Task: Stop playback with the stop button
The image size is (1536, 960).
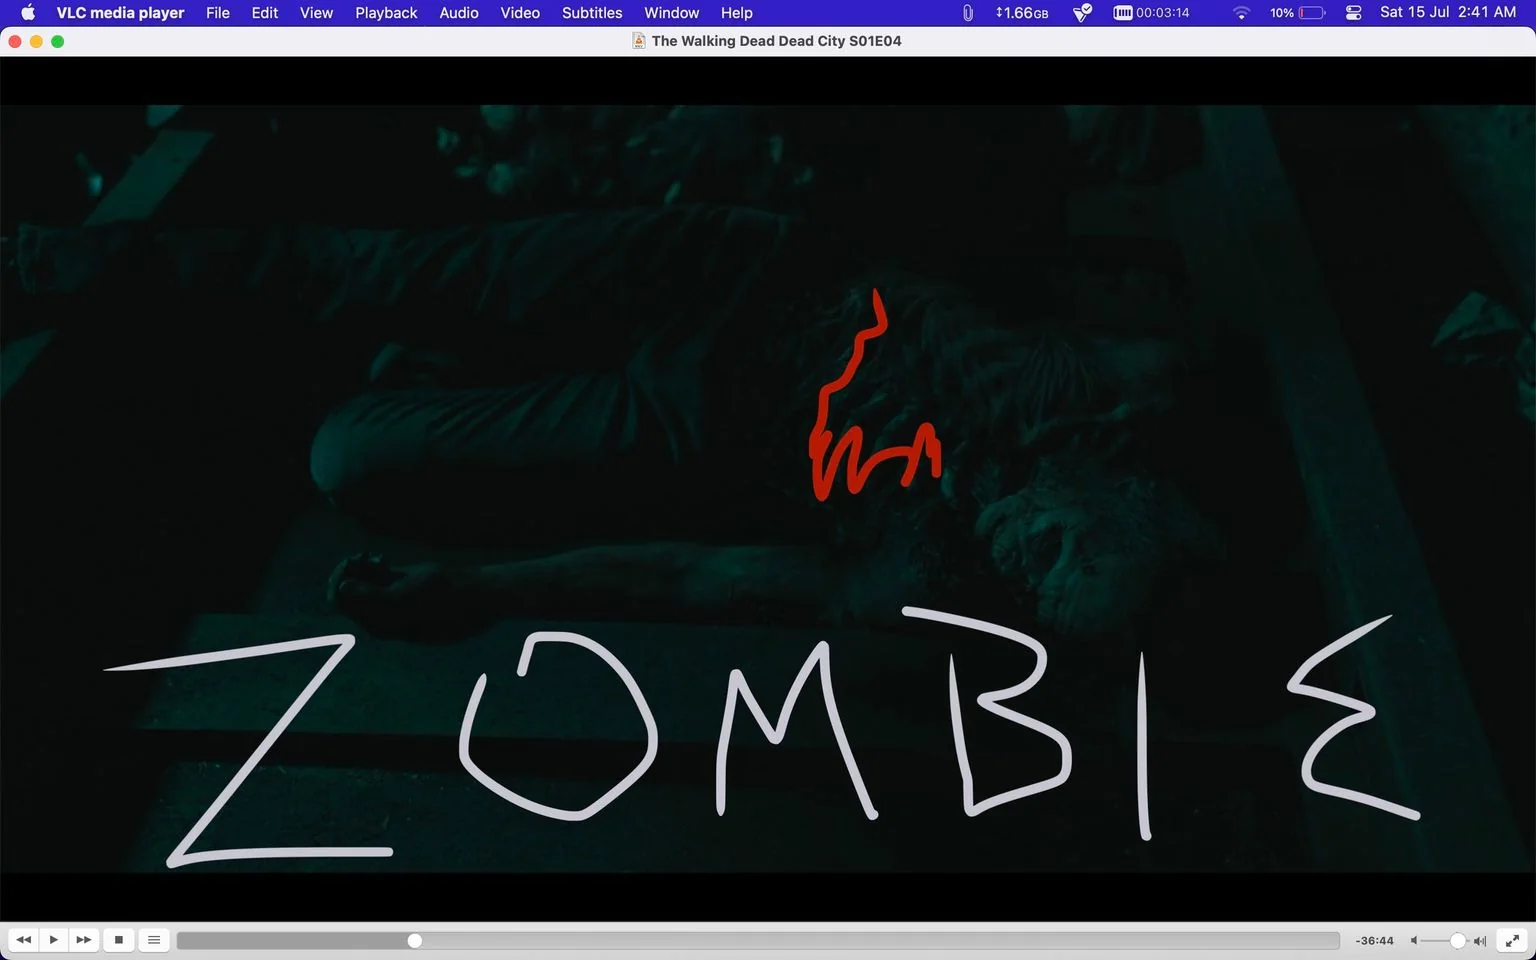Action: (x=119, y=940)
